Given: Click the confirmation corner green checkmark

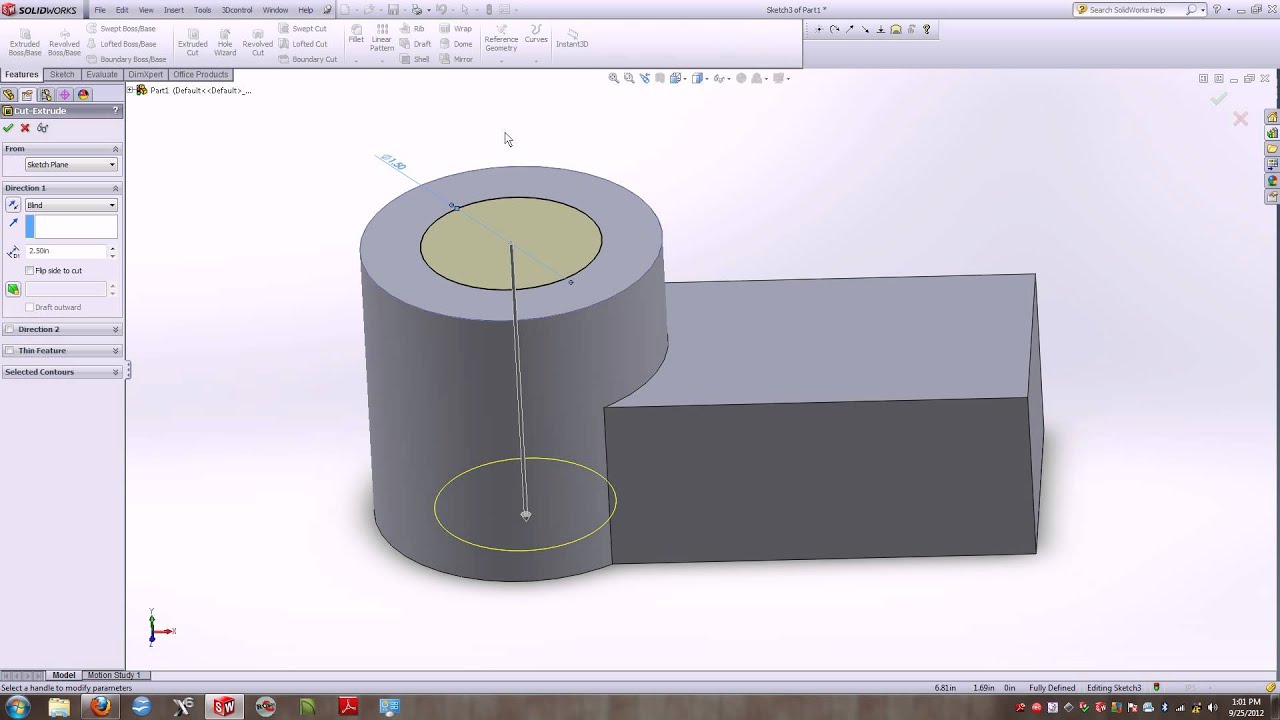Looking at the screenshot, I should pos(1218,98).
